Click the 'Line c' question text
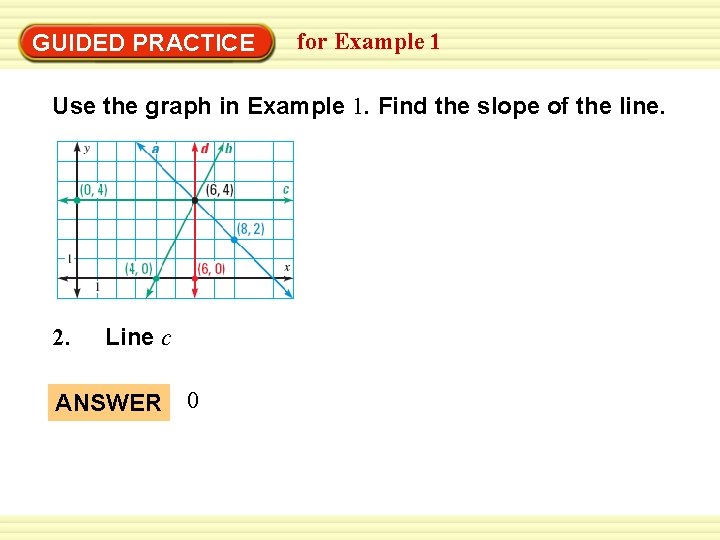Image resolution: width=720 pixels, height=540 pixels. tap(138, 338)
